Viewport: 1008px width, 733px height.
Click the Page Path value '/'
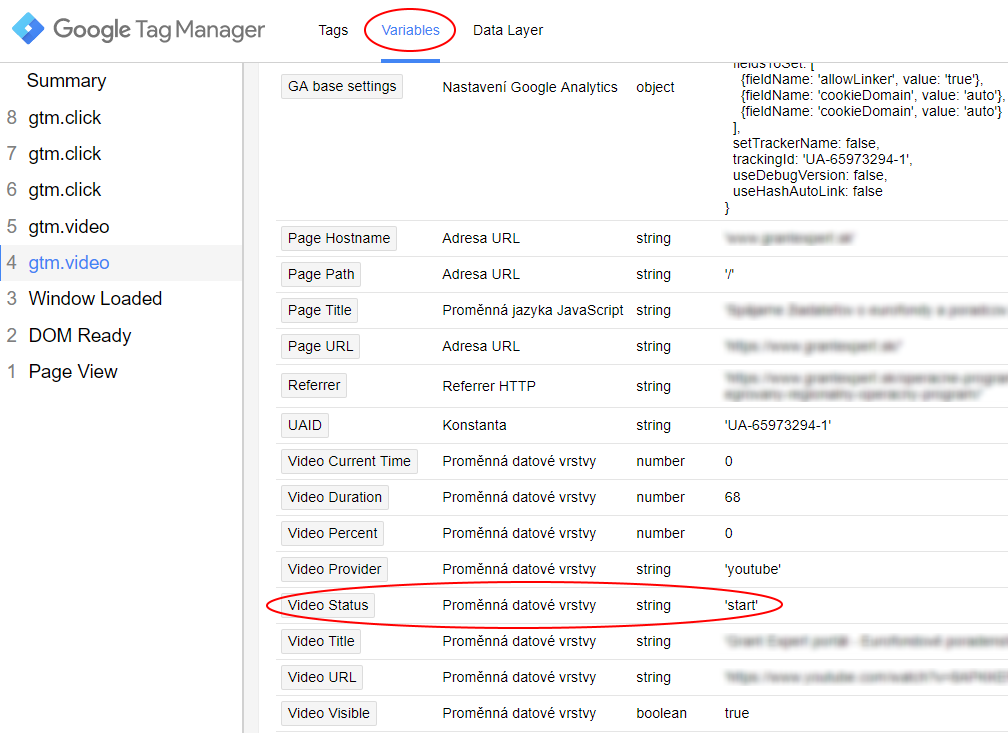[729, 274]
